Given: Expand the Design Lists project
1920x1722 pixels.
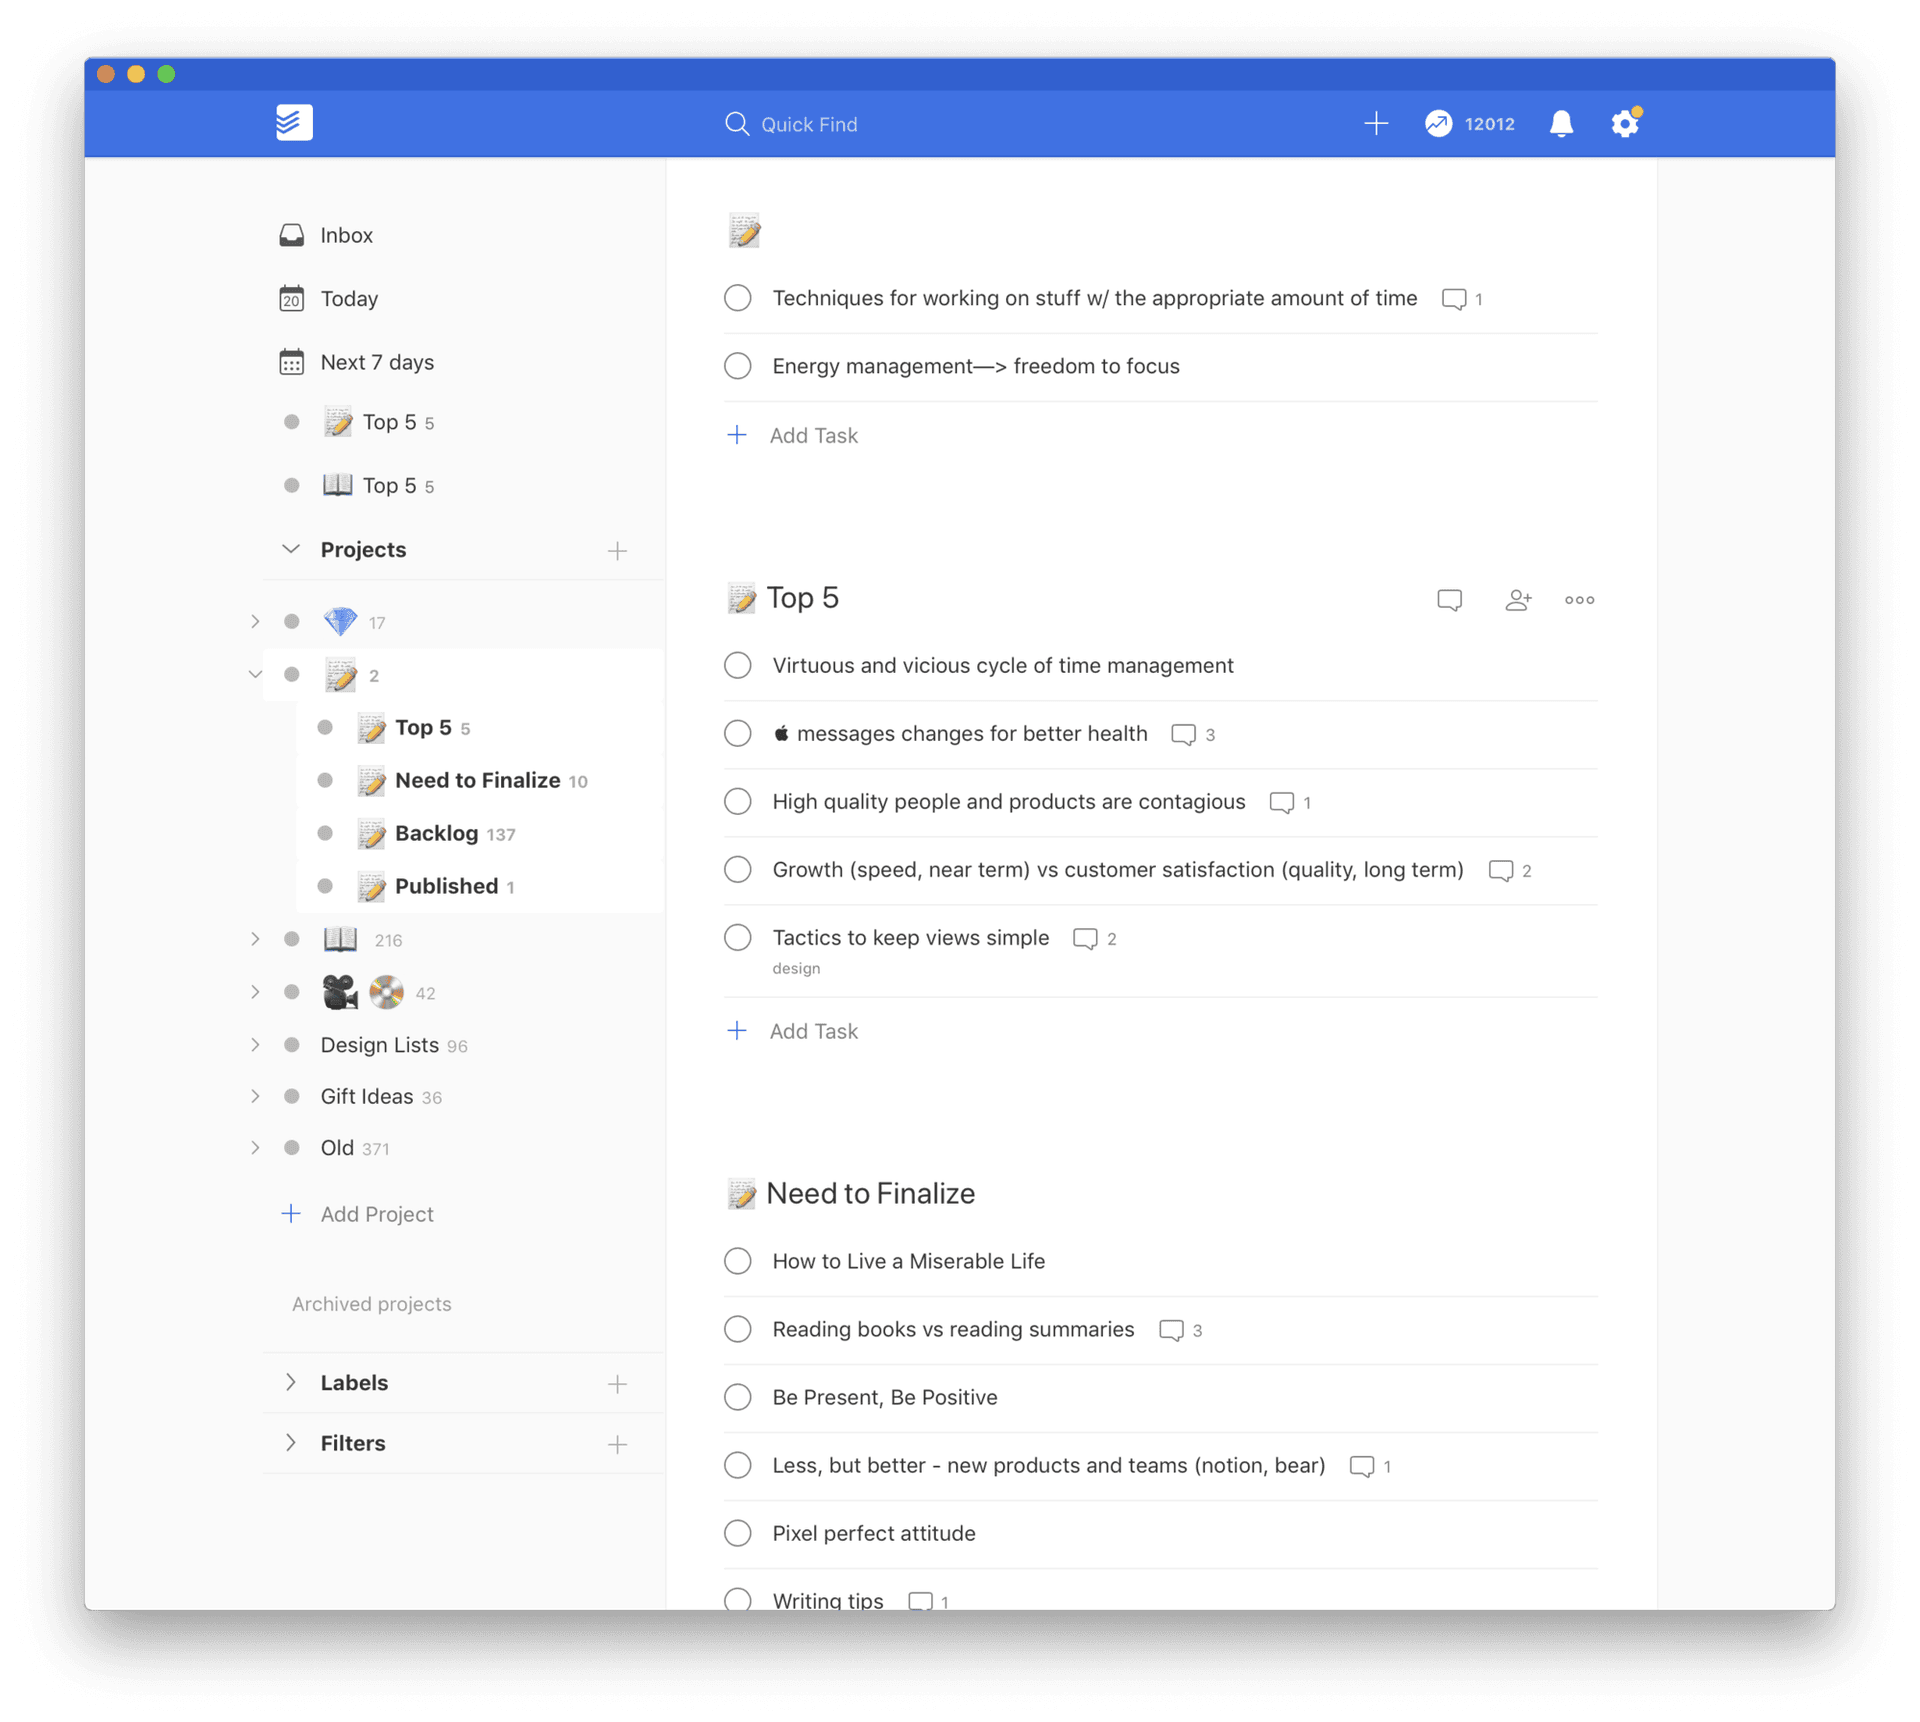Looking at the screenshot, I should (256, 1045).
